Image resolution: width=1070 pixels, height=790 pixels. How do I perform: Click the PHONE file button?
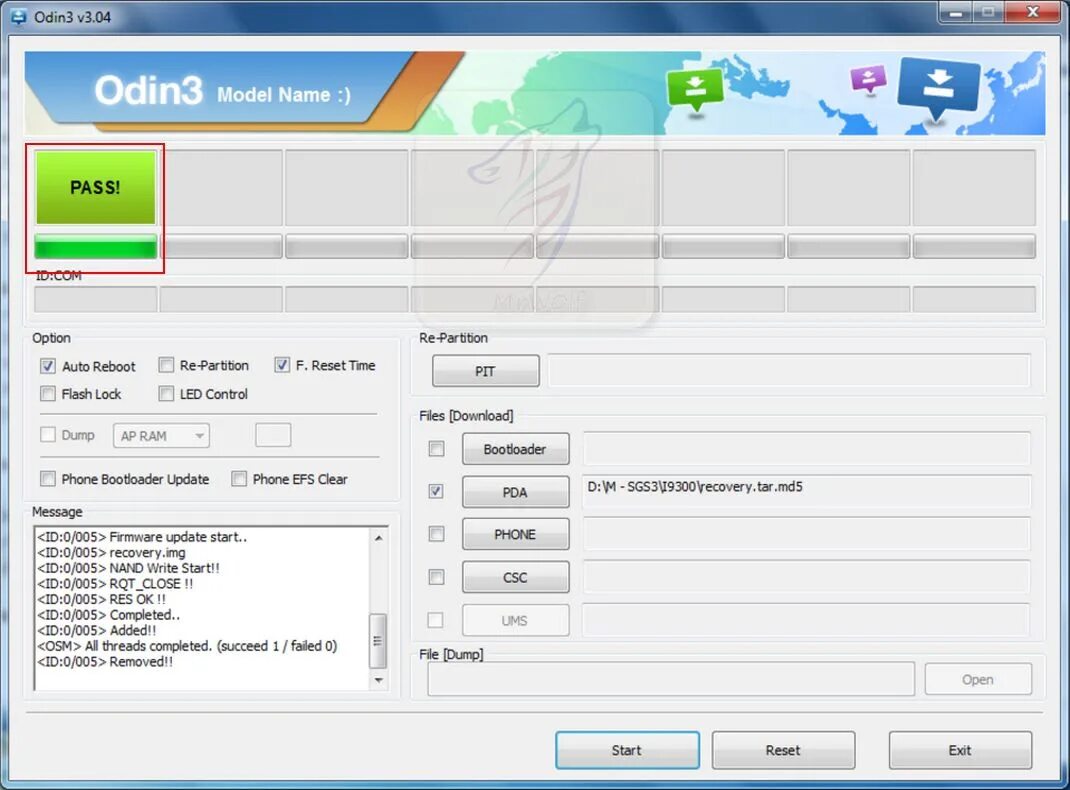[x=515, y=534]
